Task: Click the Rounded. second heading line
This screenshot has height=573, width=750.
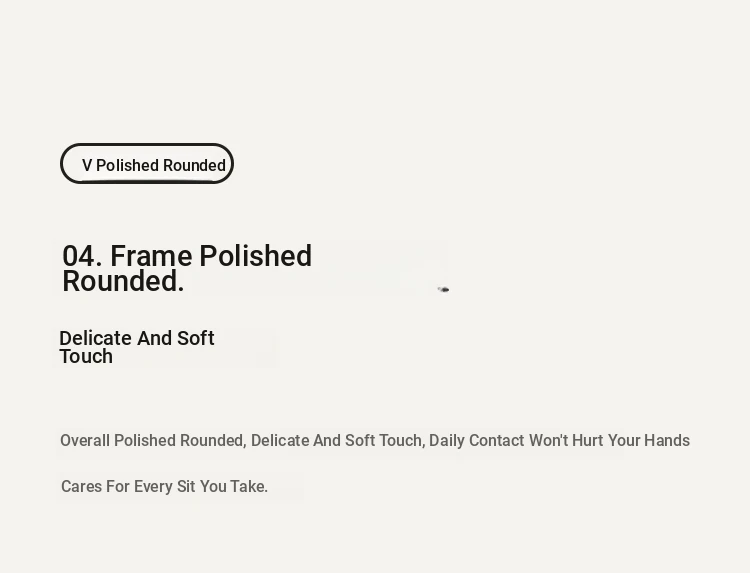Action: coord(123,281)
